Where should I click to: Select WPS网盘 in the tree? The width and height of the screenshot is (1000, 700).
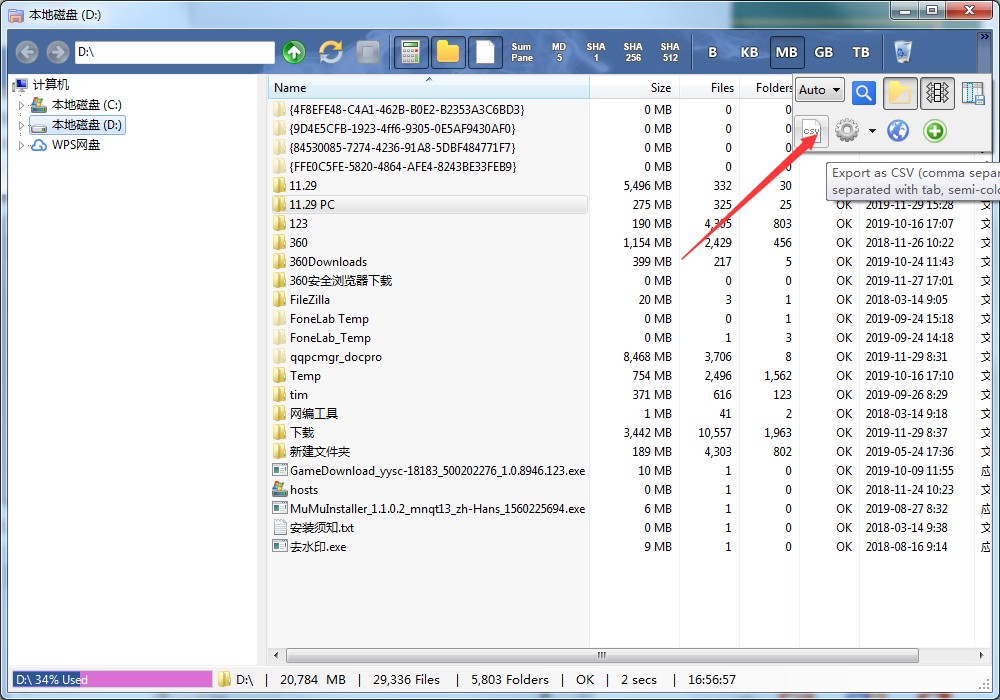click(75, 145)
